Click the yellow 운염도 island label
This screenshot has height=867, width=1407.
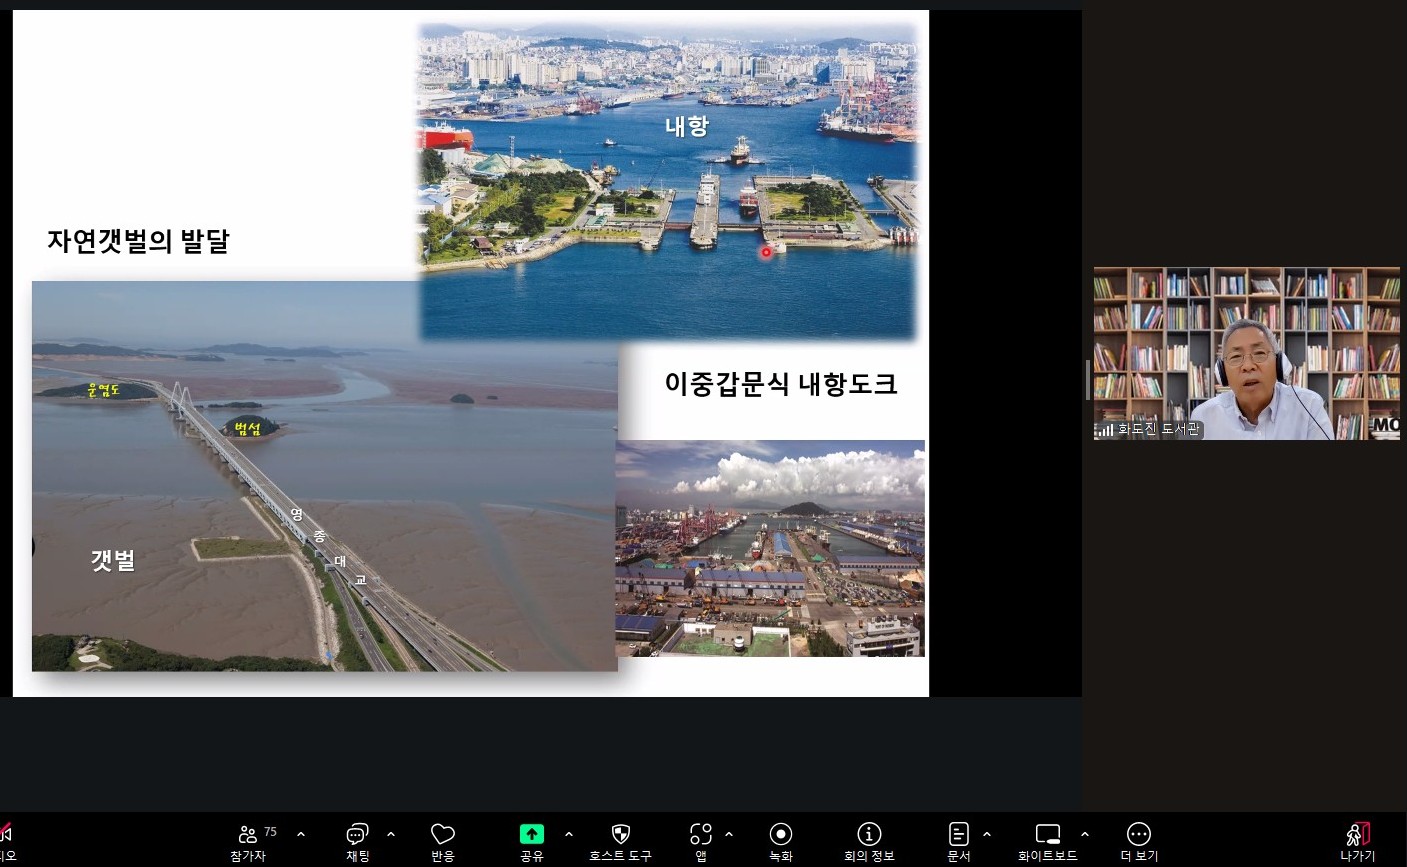click(103, 390)
